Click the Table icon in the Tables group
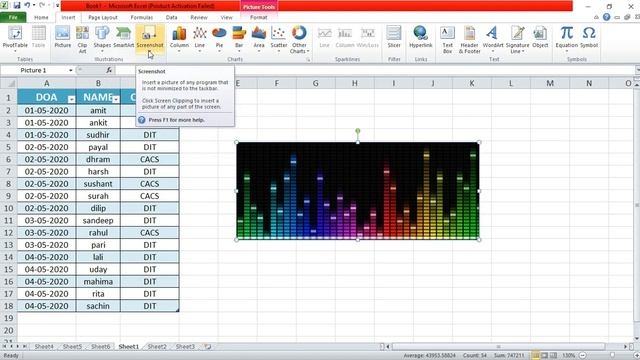640x360 pixels. coord(39,38)
